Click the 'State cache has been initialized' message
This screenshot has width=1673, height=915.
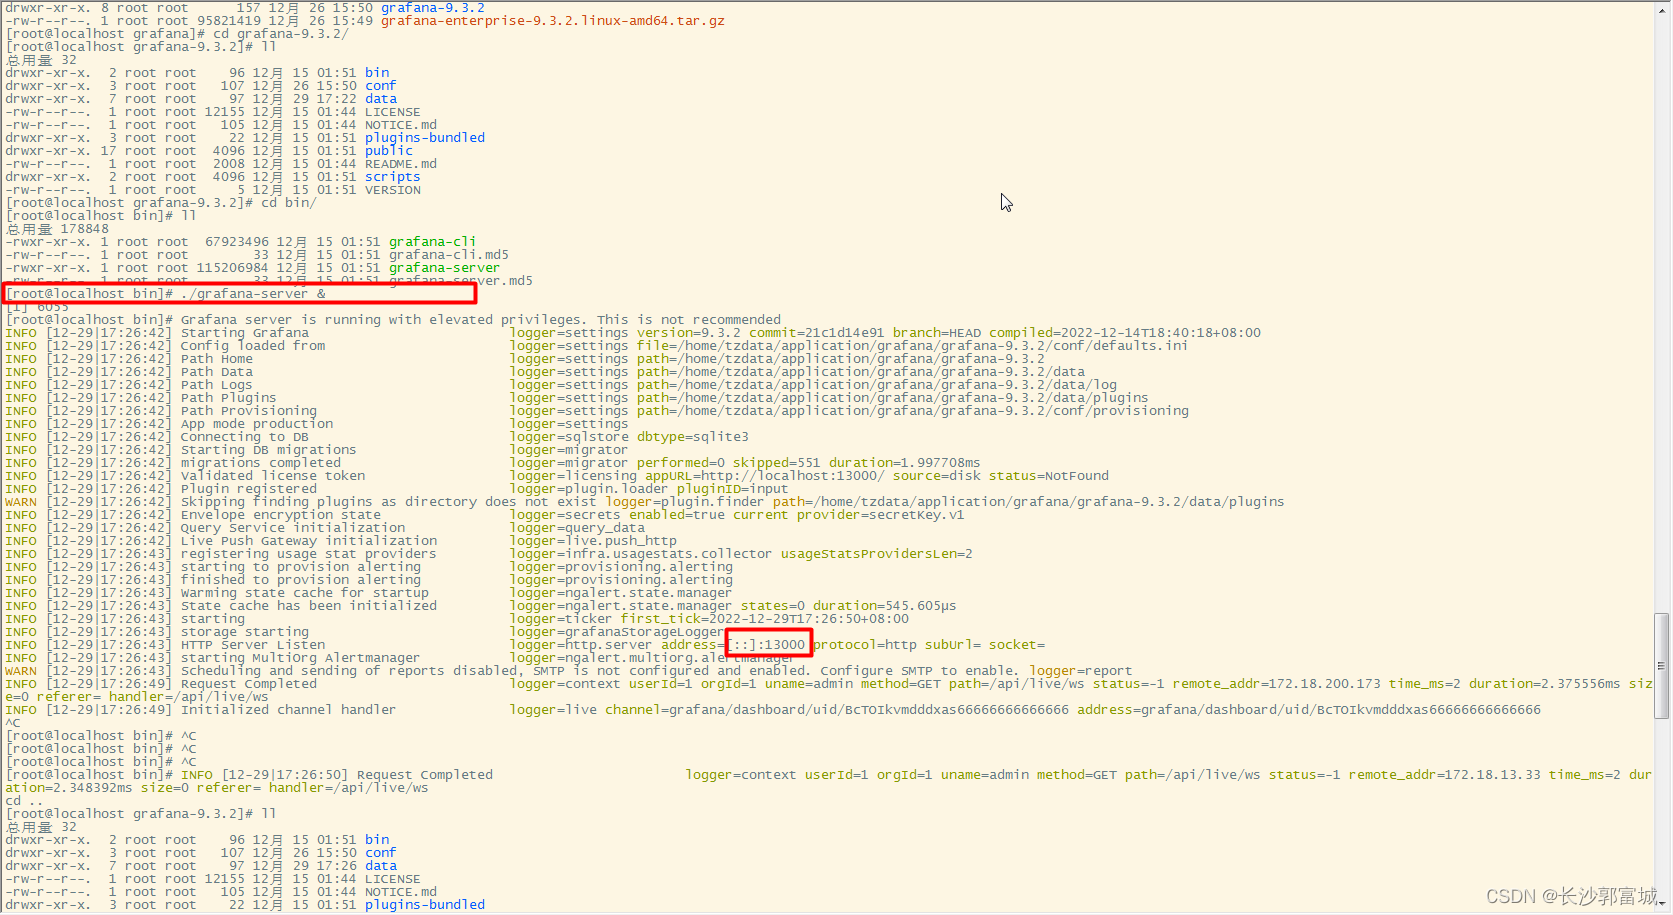point(309,606)
